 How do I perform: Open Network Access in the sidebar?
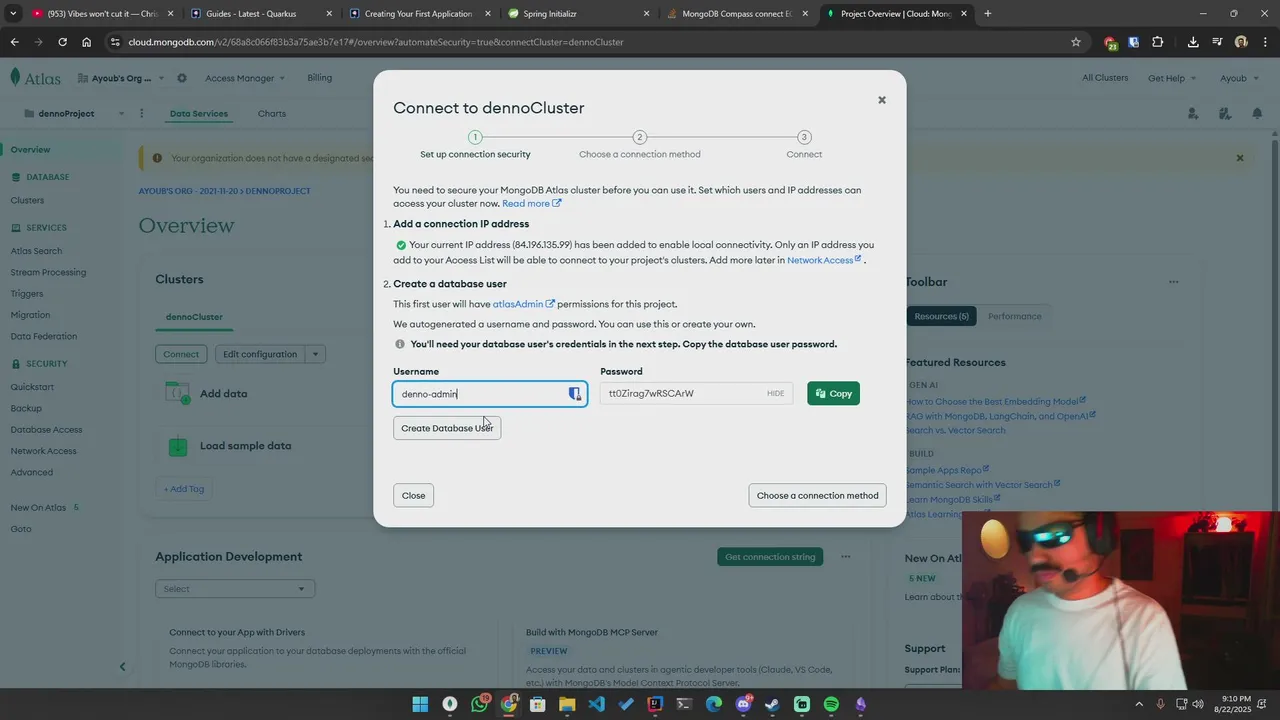click(43, 451)
